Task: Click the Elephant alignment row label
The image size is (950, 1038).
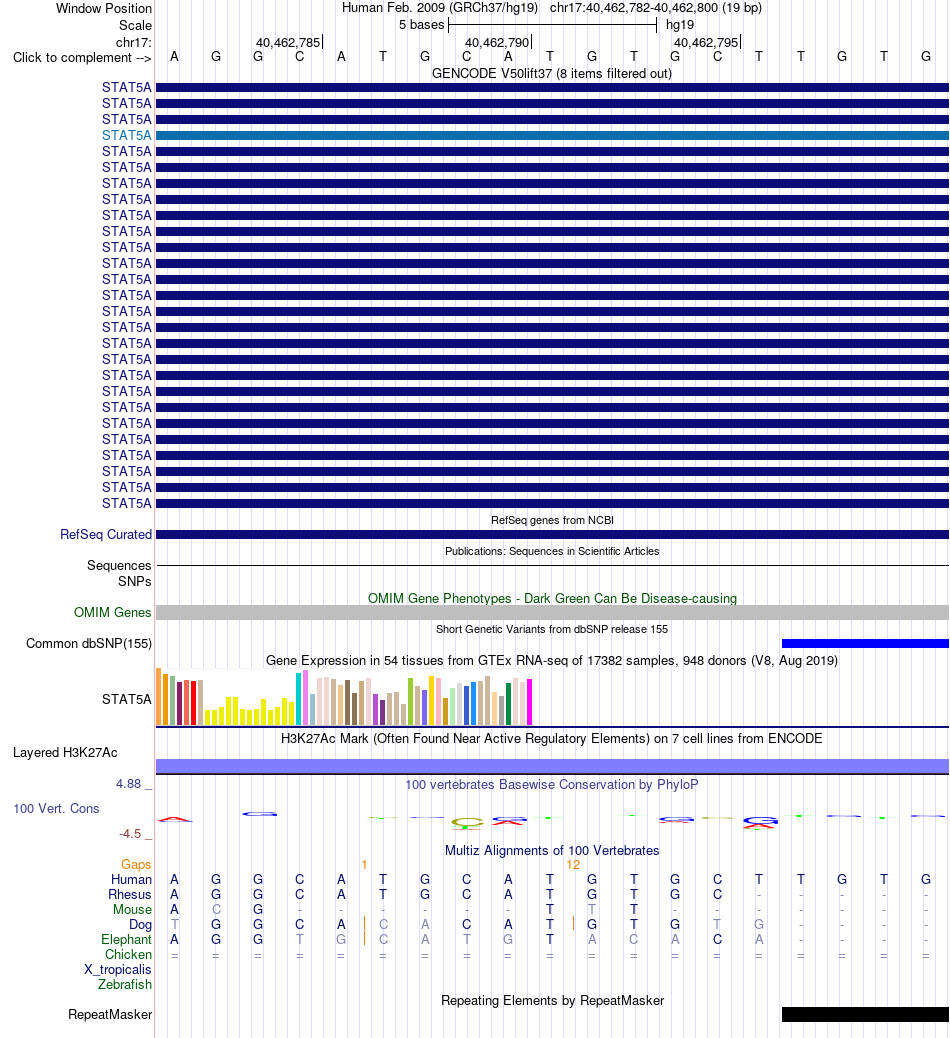Action: 126,939
